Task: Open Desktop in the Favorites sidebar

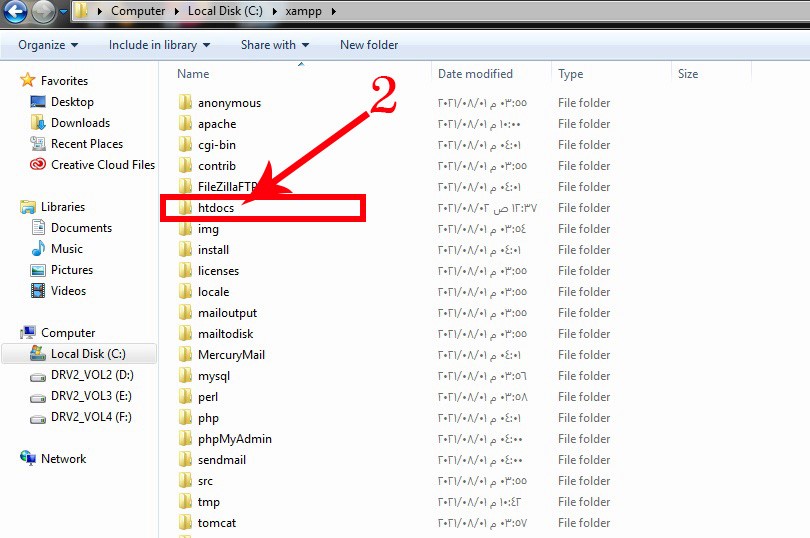Action: click(x=72, y=102)
